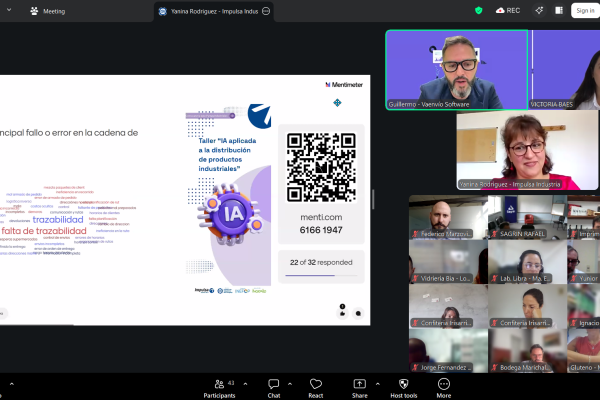Click the AI Companion sparkle icon

pos(539,10)
